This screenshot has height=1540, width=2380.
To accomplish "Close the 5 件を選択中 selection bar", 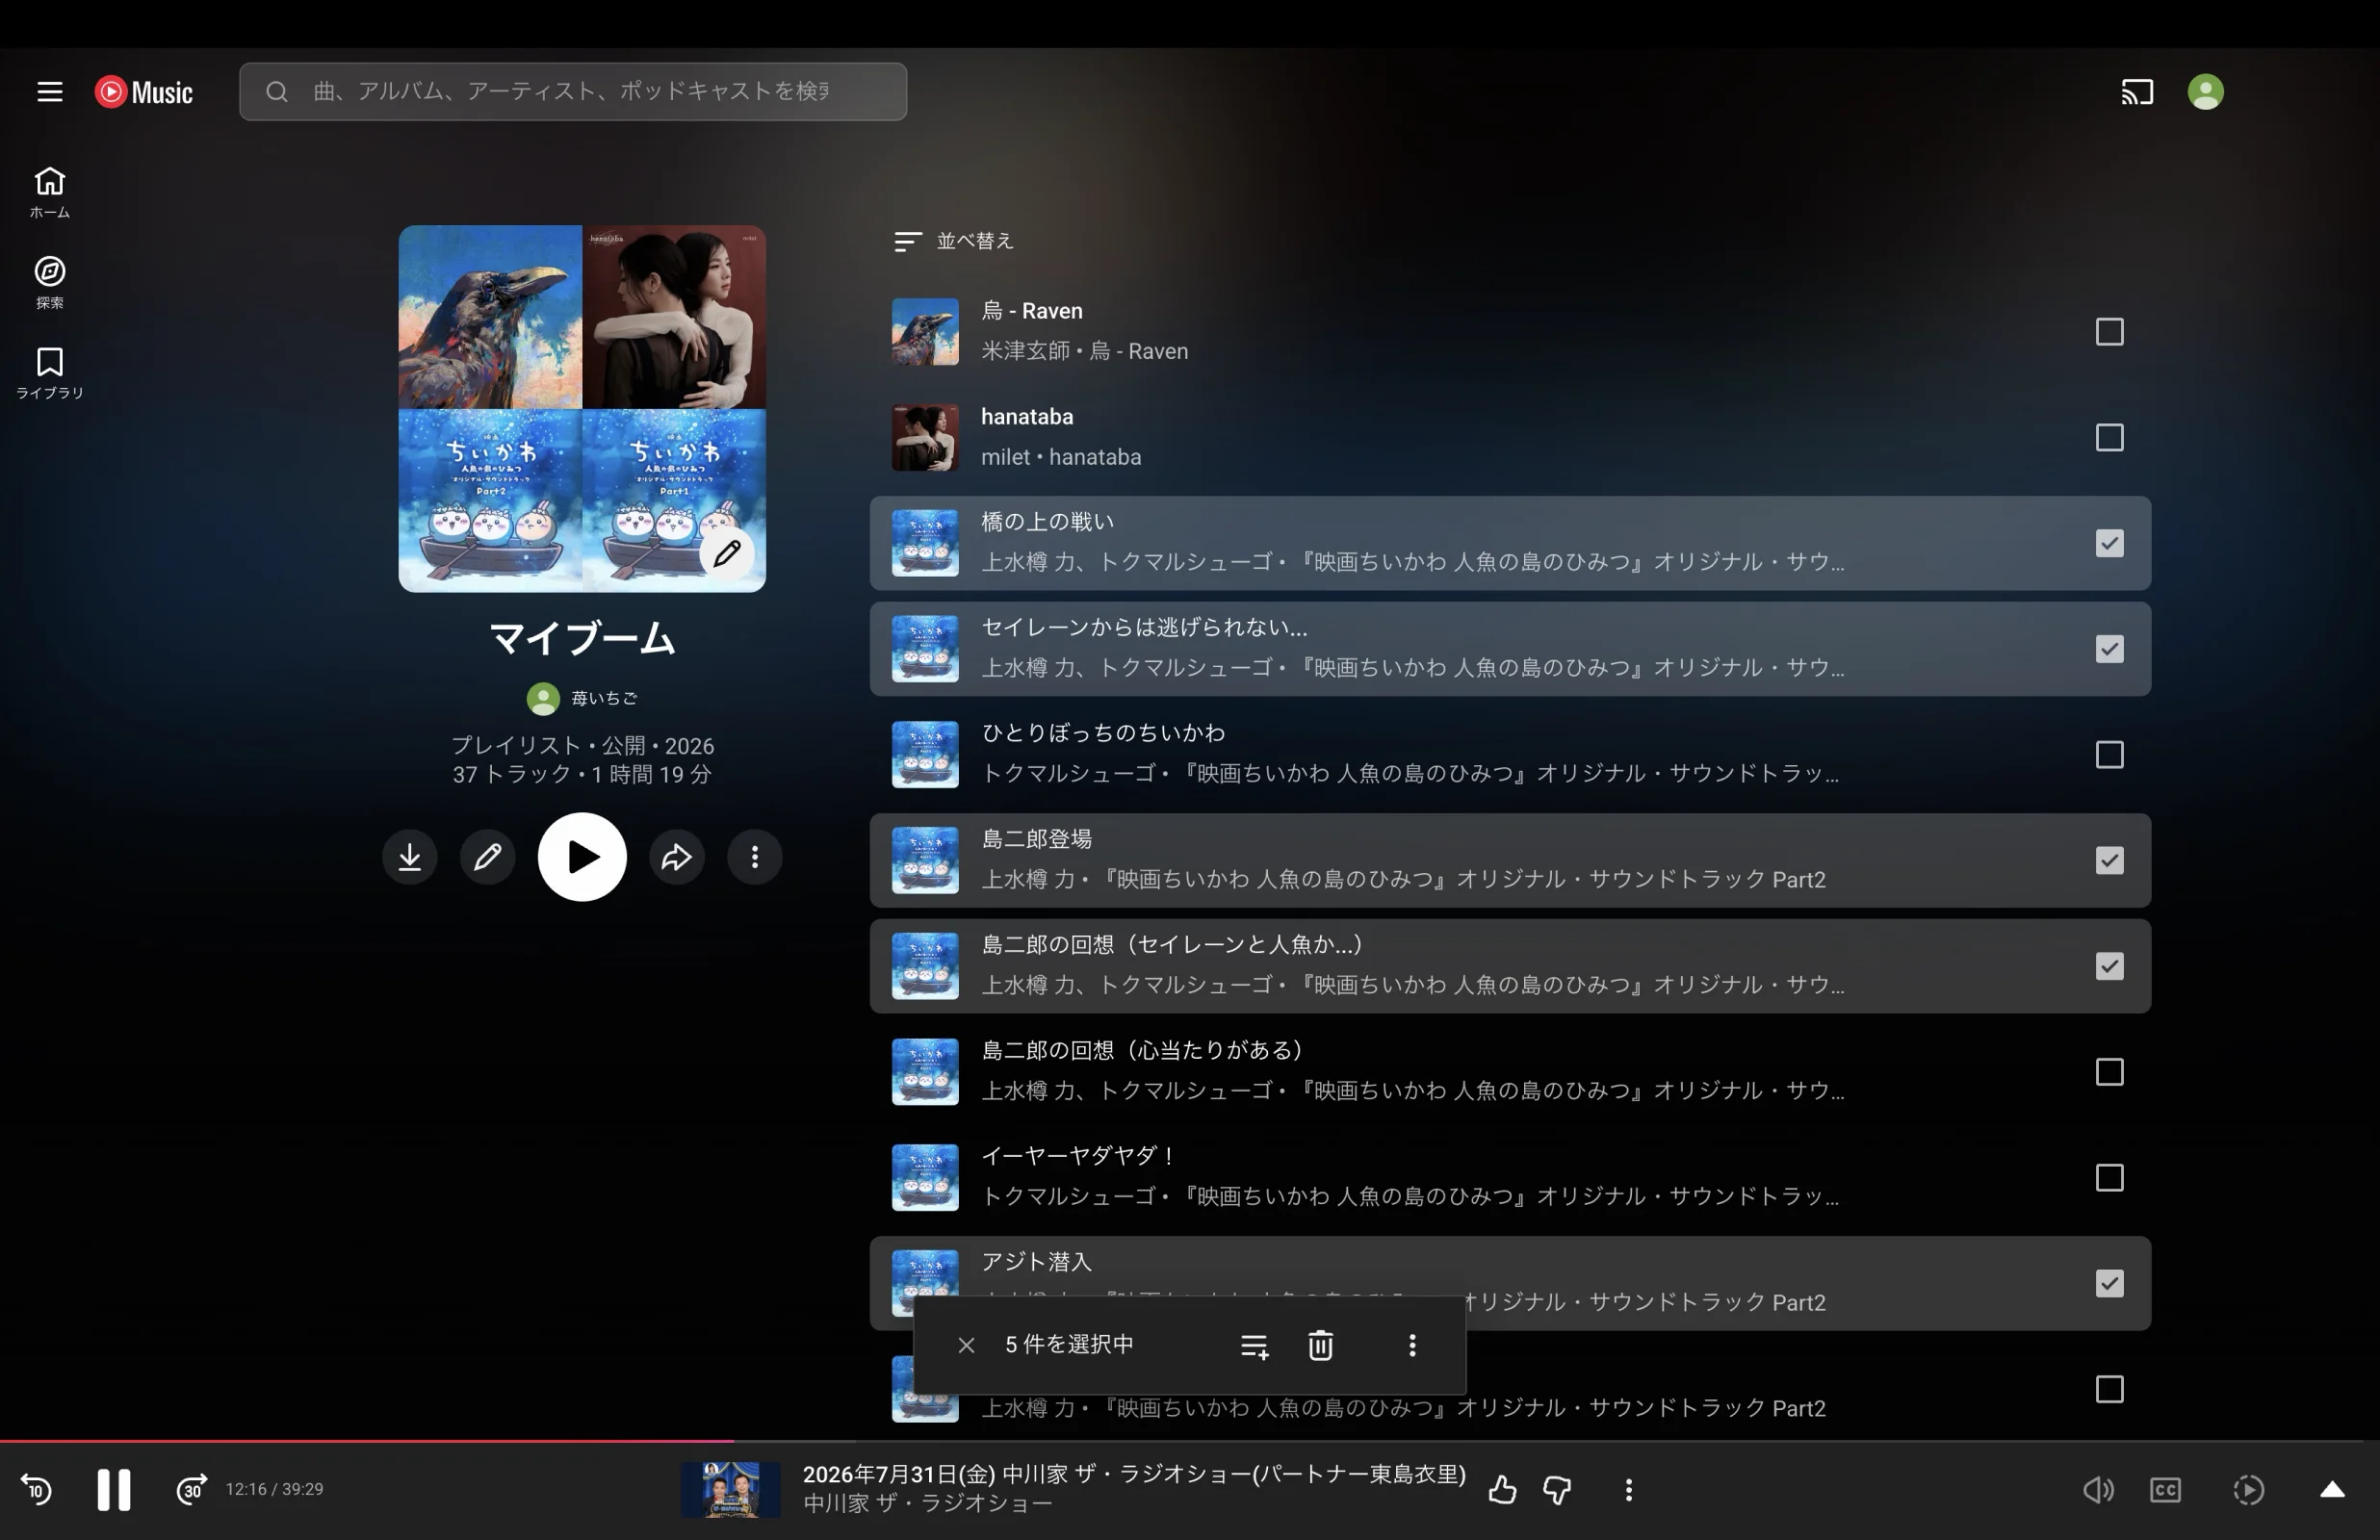I will (966, 1346).
